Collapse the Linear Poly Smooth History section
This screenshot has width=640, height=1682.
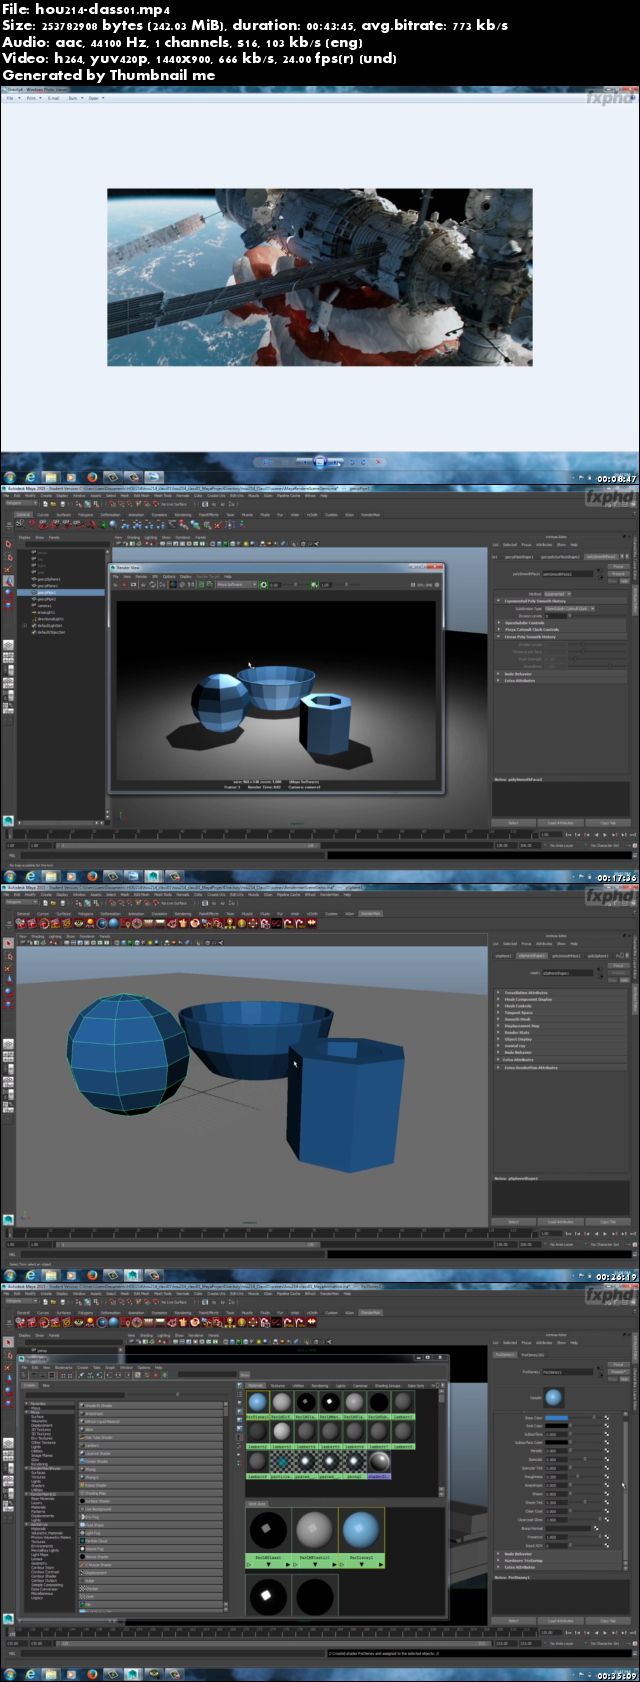[x=561, y=636]
